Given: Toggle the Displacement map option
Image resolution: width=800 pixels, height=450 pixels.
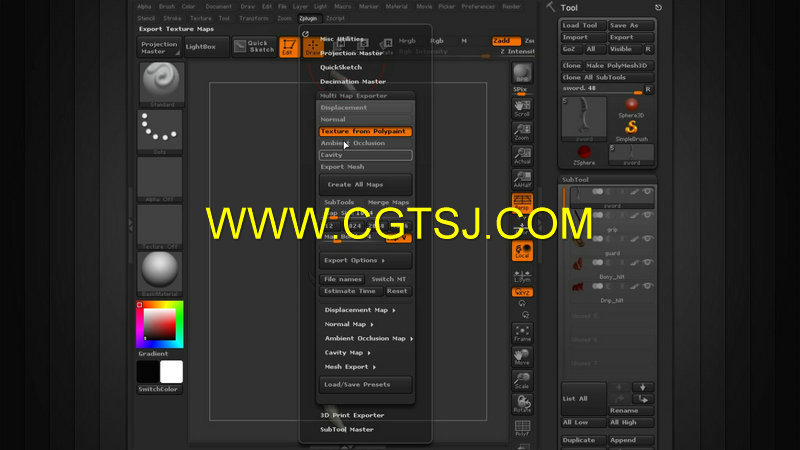Looking at the screenshot, I should [x=365, y=108].
